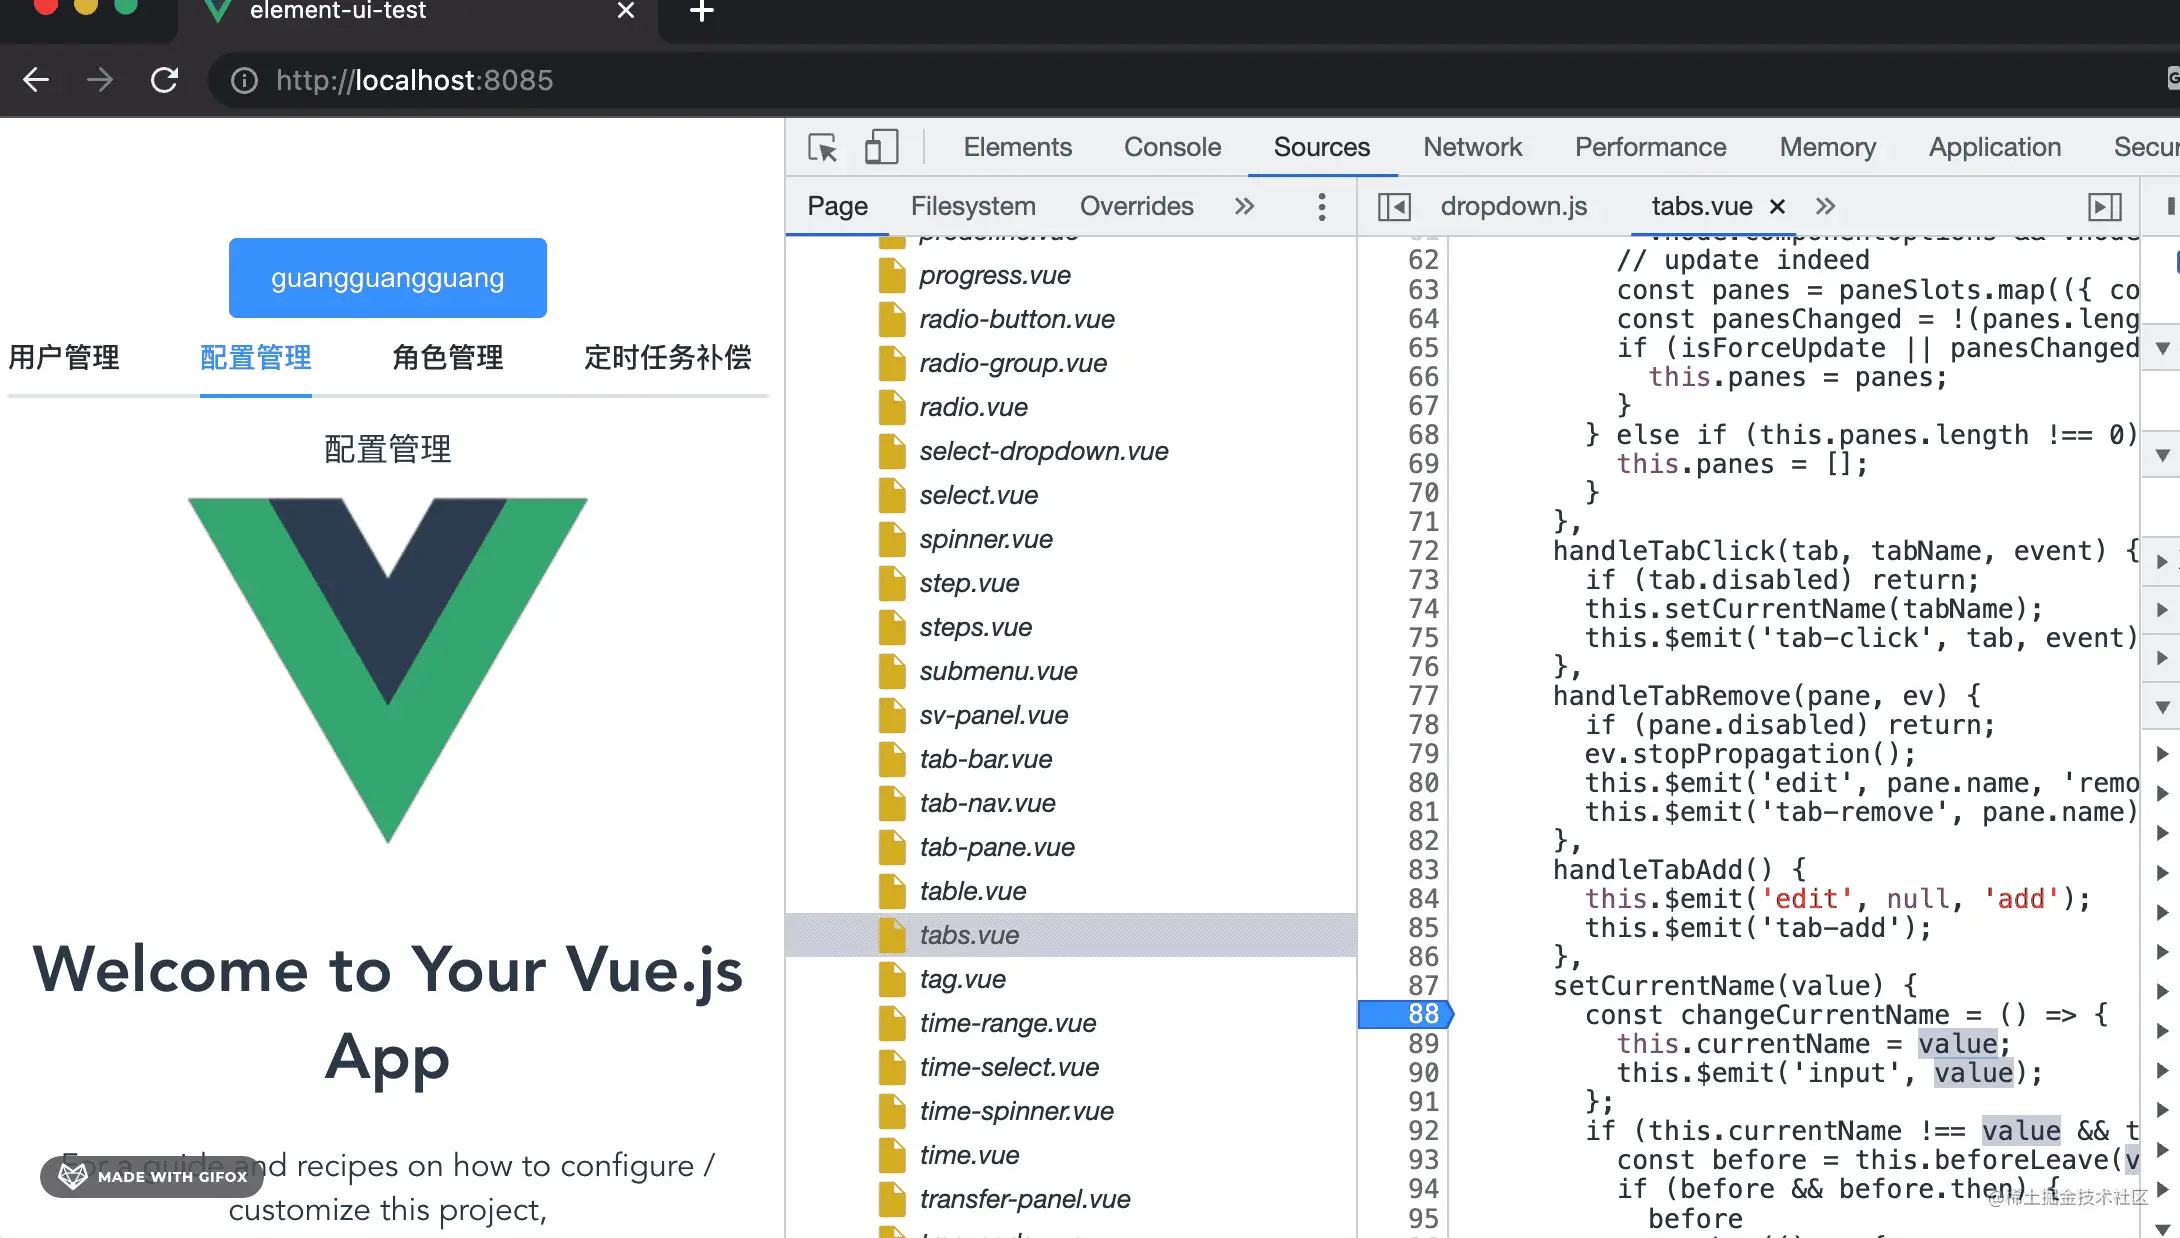Open the navigator three-dot menu
The height and width of the screenshot is (1238, 2180).
[x=1322, y=207]
